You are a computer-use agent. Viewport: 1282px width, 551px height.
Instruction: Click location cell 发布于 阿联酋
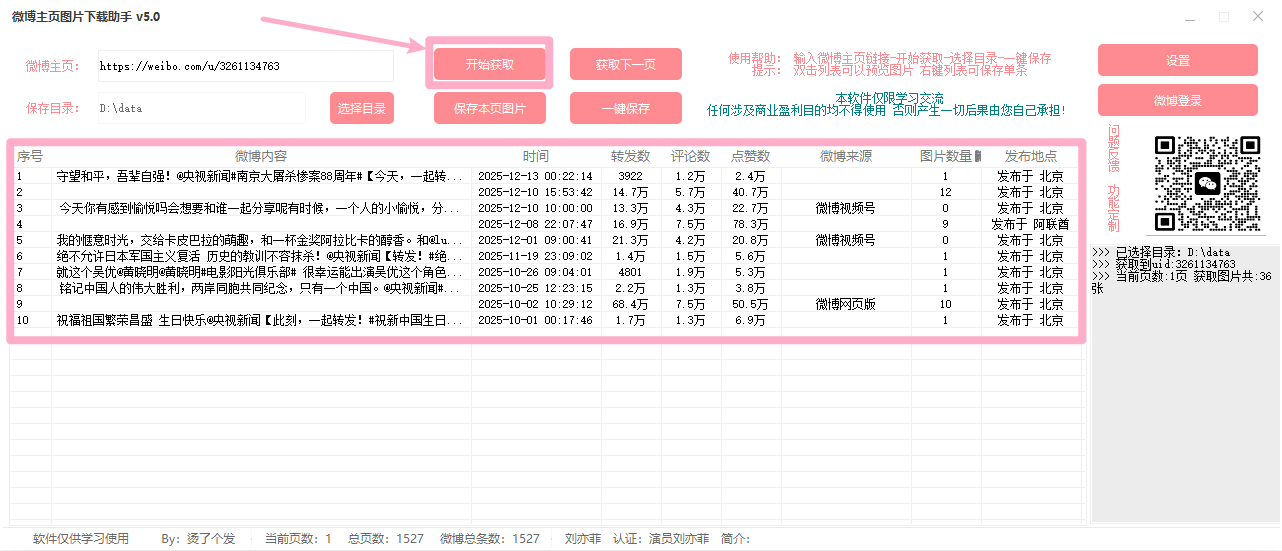1031,224
